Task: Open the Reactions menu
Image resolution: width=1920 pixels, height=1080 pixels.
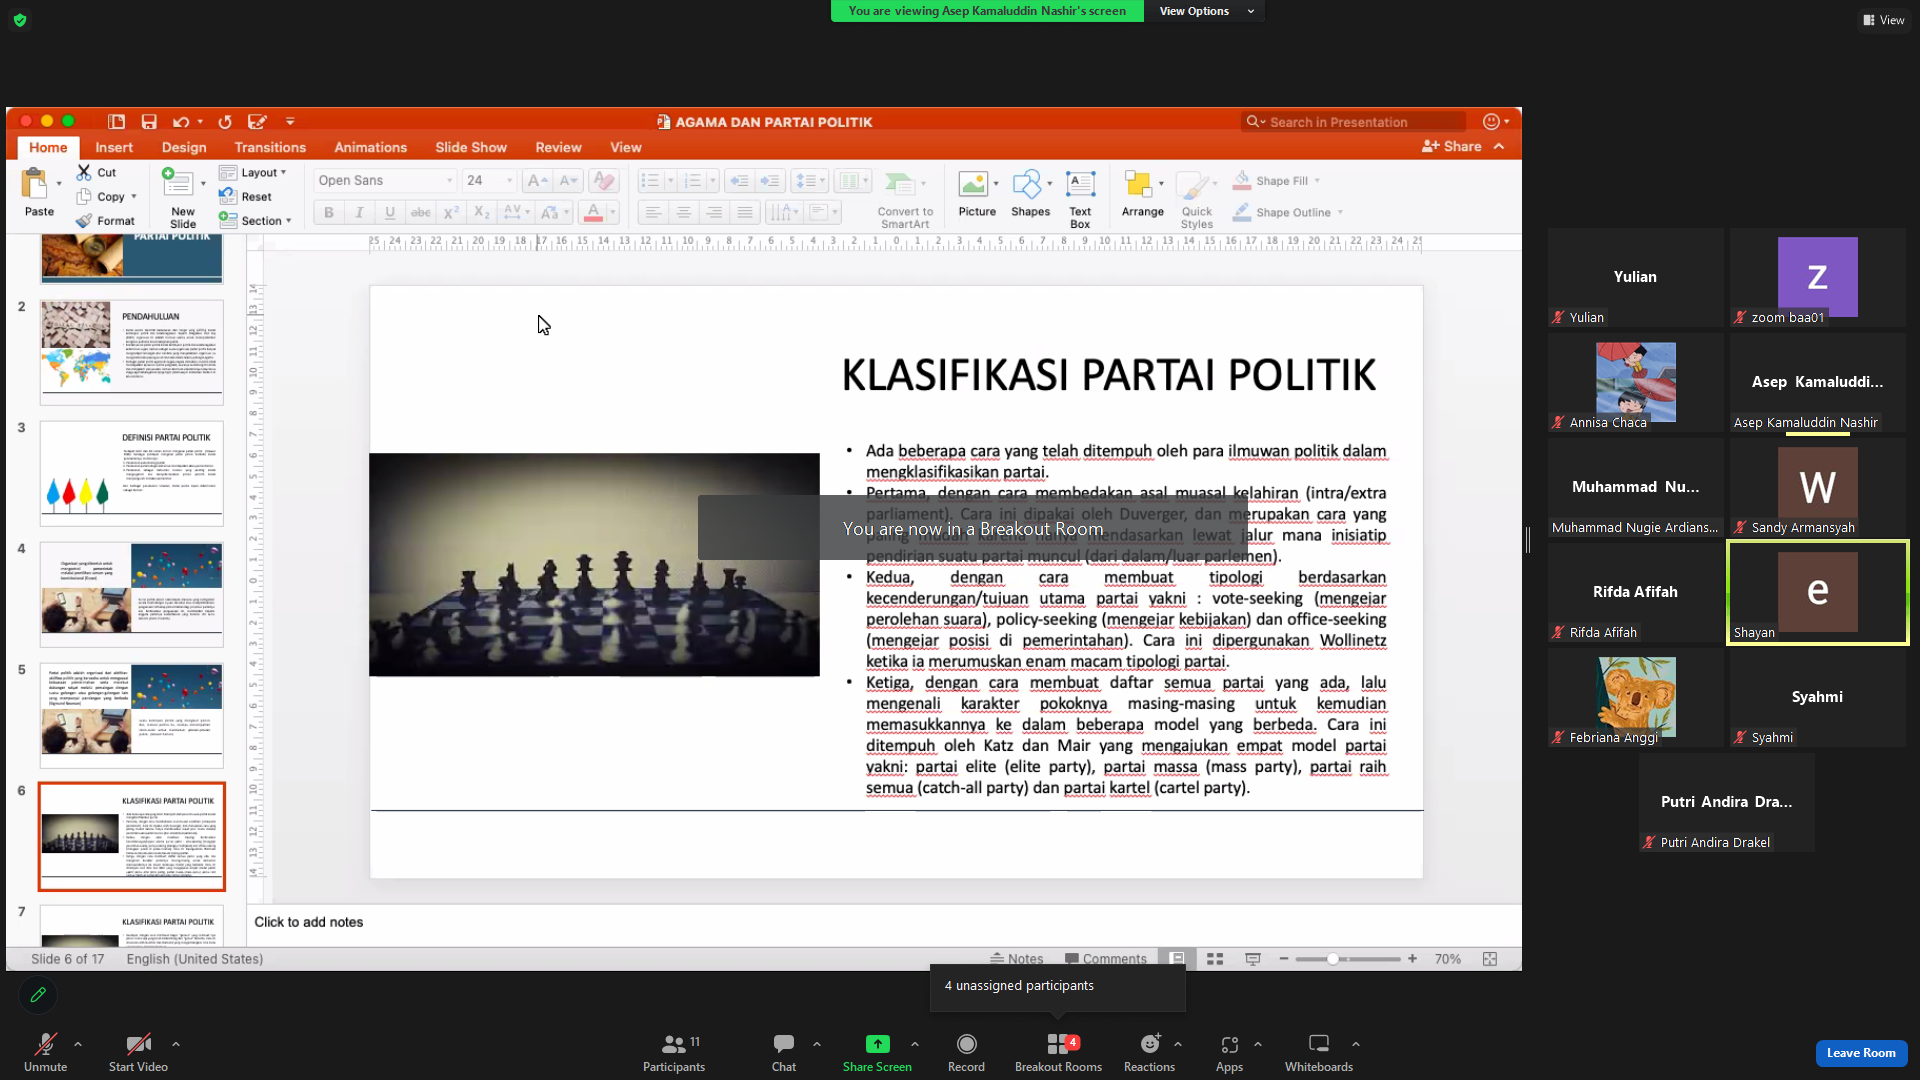Action: click(1149, 1052)
